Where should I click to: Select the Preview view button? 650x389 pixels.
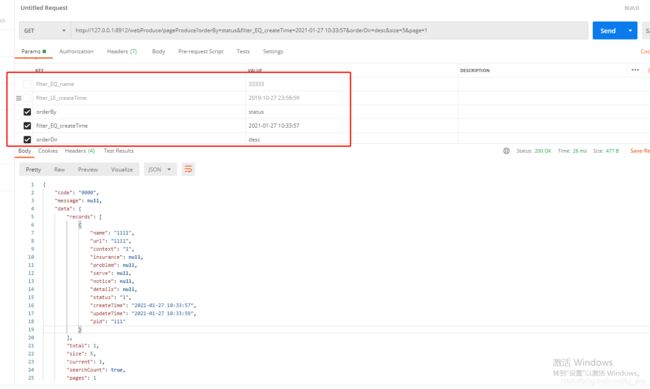tap(88, 170)
